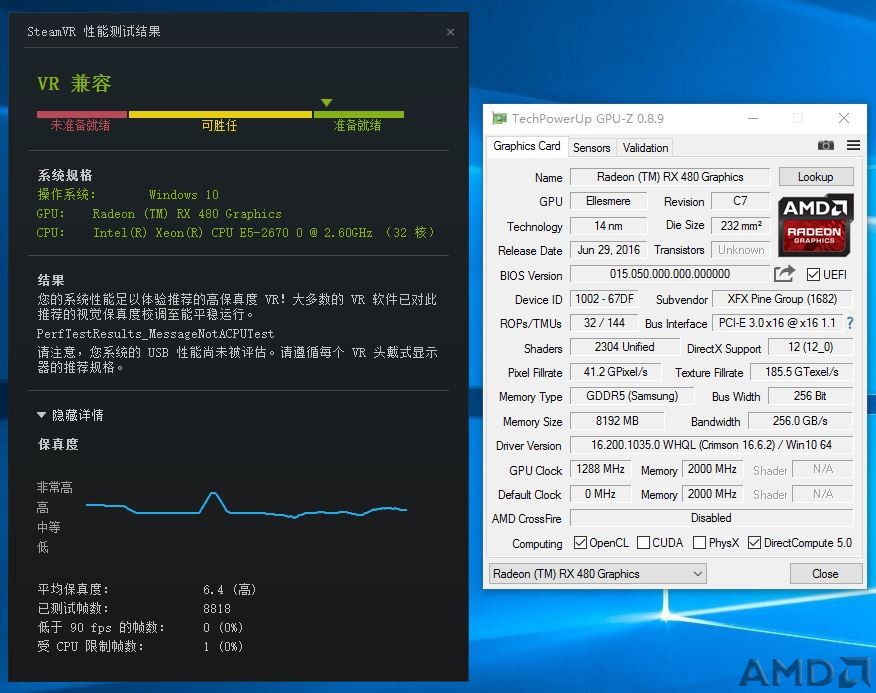876x693 pixels.
Task: Click the Revision field showing C7
Action: [740, 201]
